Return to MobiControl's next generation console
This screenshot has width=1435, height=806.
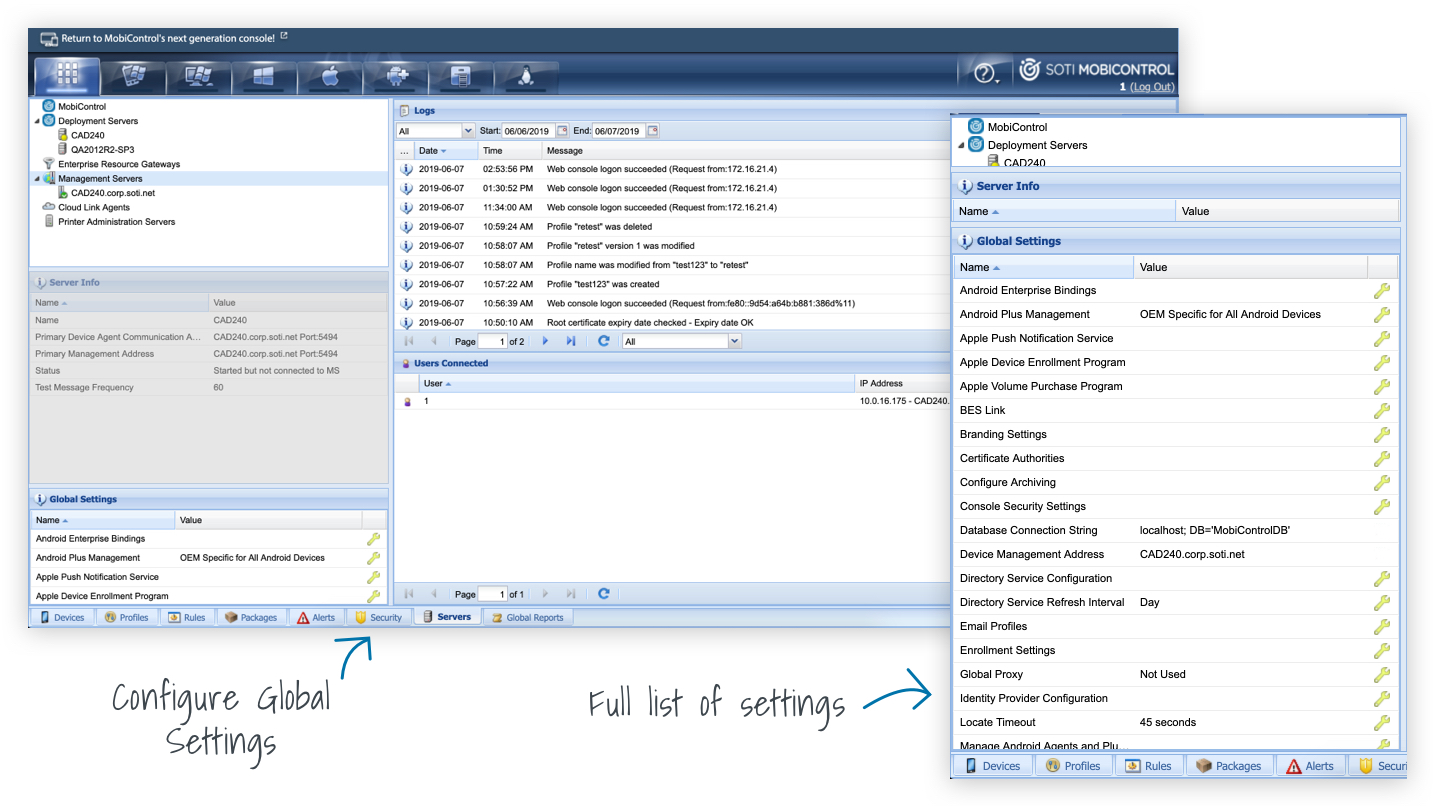tap(167, 38)
